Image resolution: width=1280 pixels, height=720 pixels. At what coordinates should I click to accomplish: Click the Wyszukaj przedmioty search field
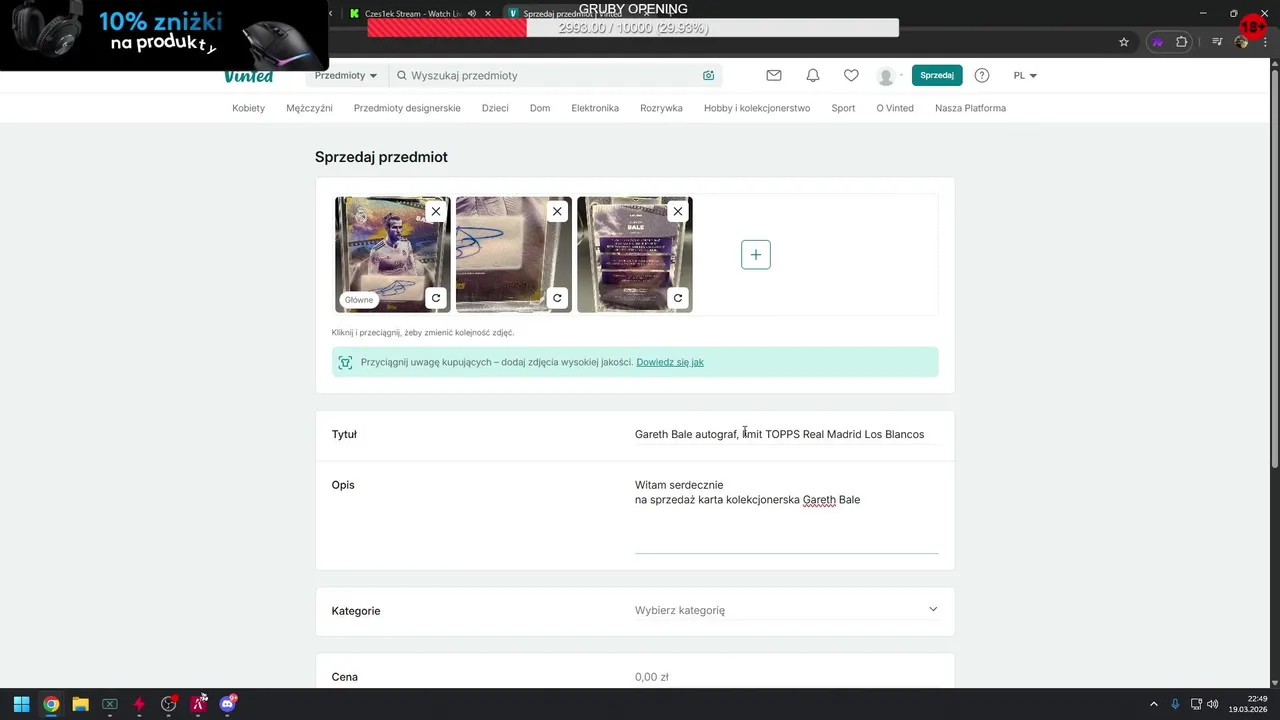pyautogui.click(x=555, y=76)
